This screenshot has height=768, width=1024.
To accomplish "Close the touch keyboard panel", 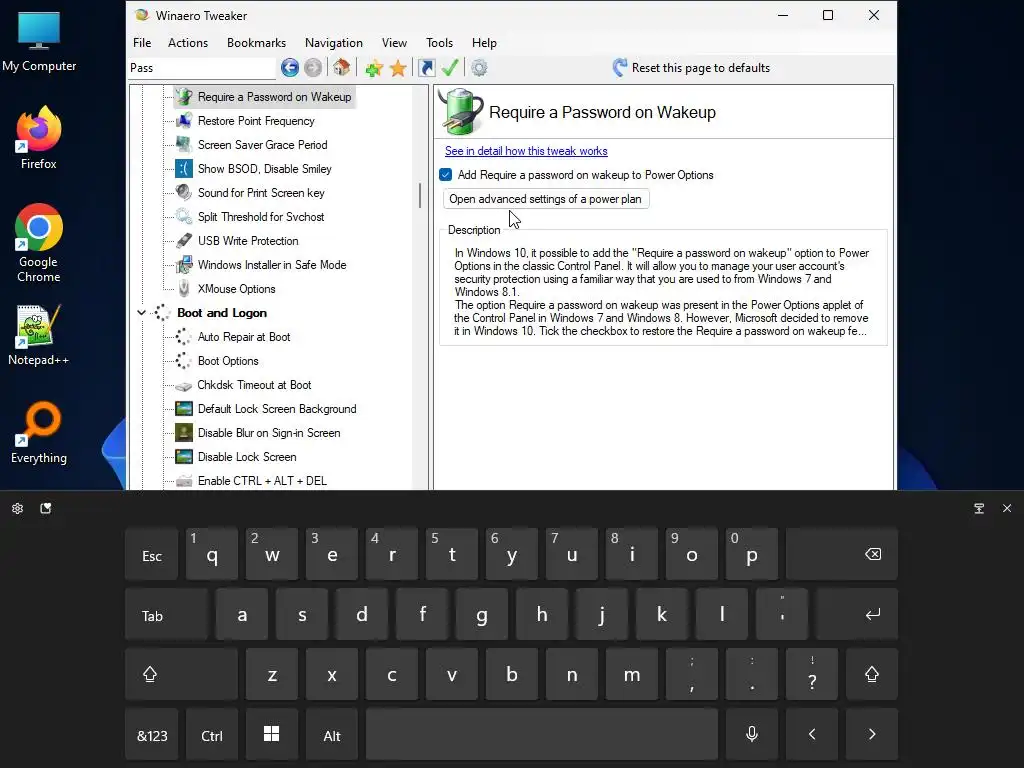I will point(1006,508).
